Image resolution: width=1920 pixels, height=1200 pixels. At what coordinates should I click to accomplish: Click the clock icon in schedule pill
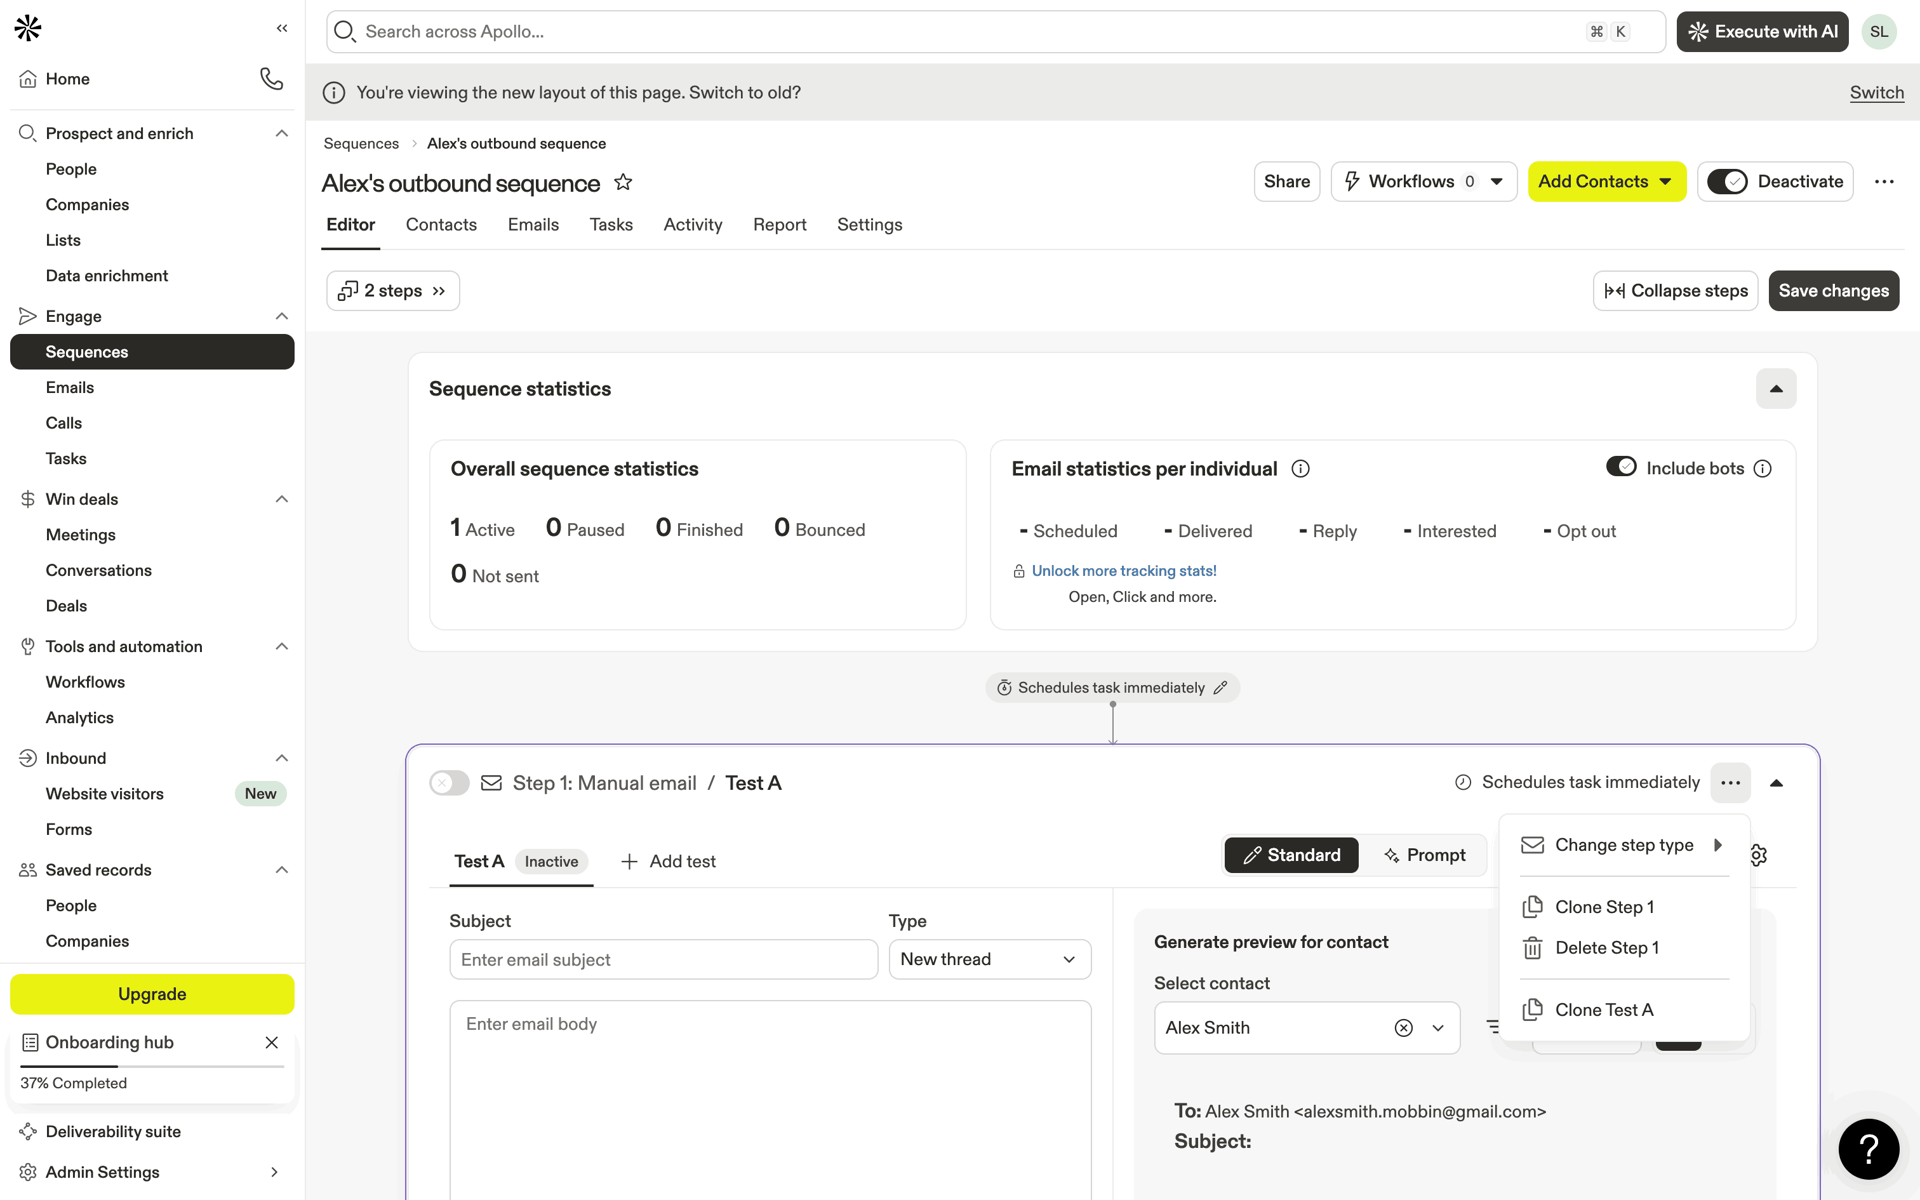click(1004, 688)
